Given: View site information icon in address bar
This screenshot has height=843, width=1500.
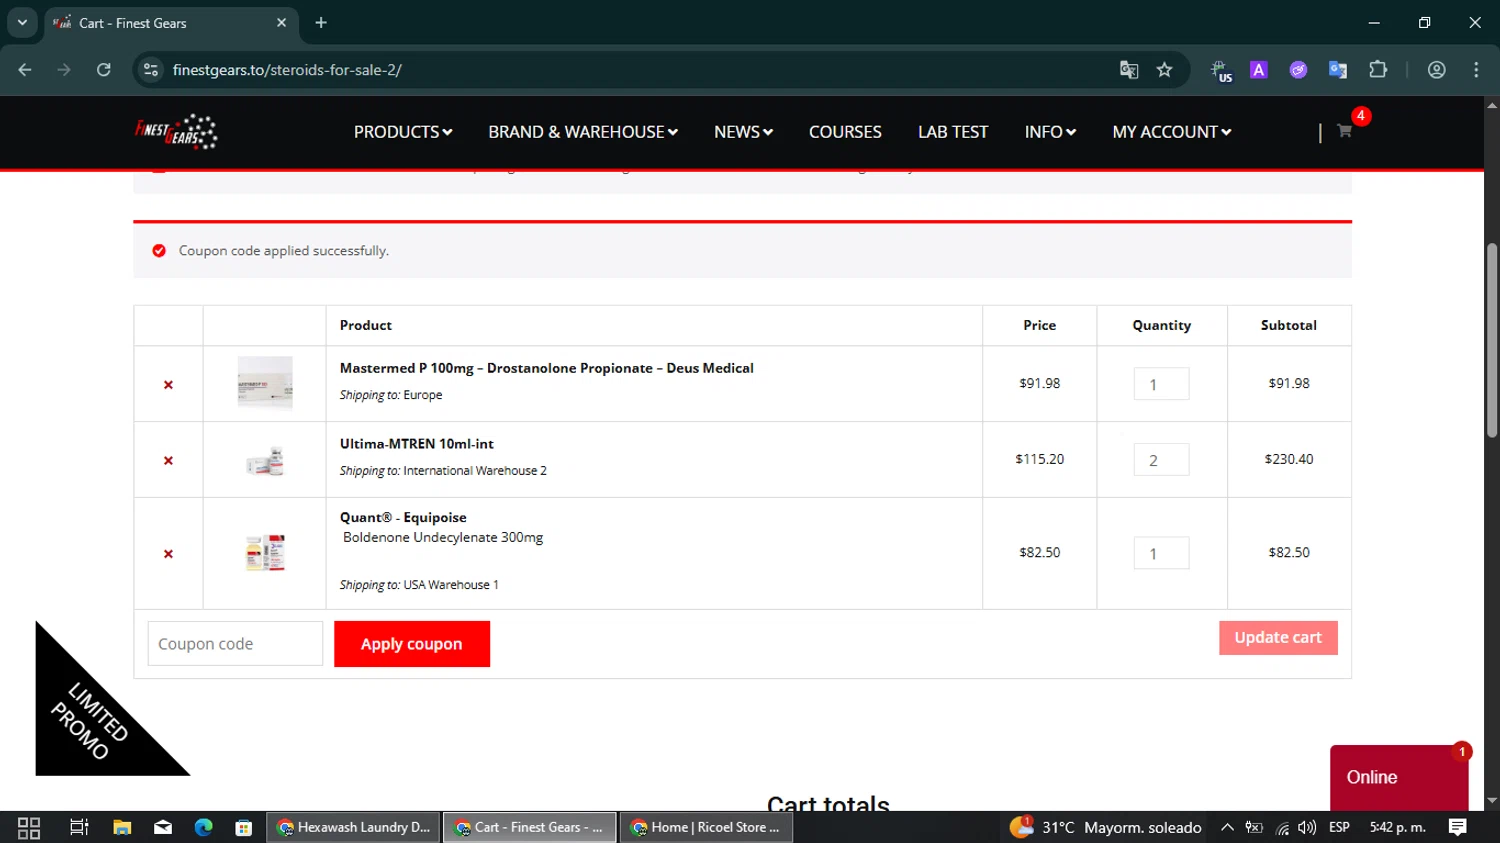Looking at the screenshot, I should click(x=151, y=70).
